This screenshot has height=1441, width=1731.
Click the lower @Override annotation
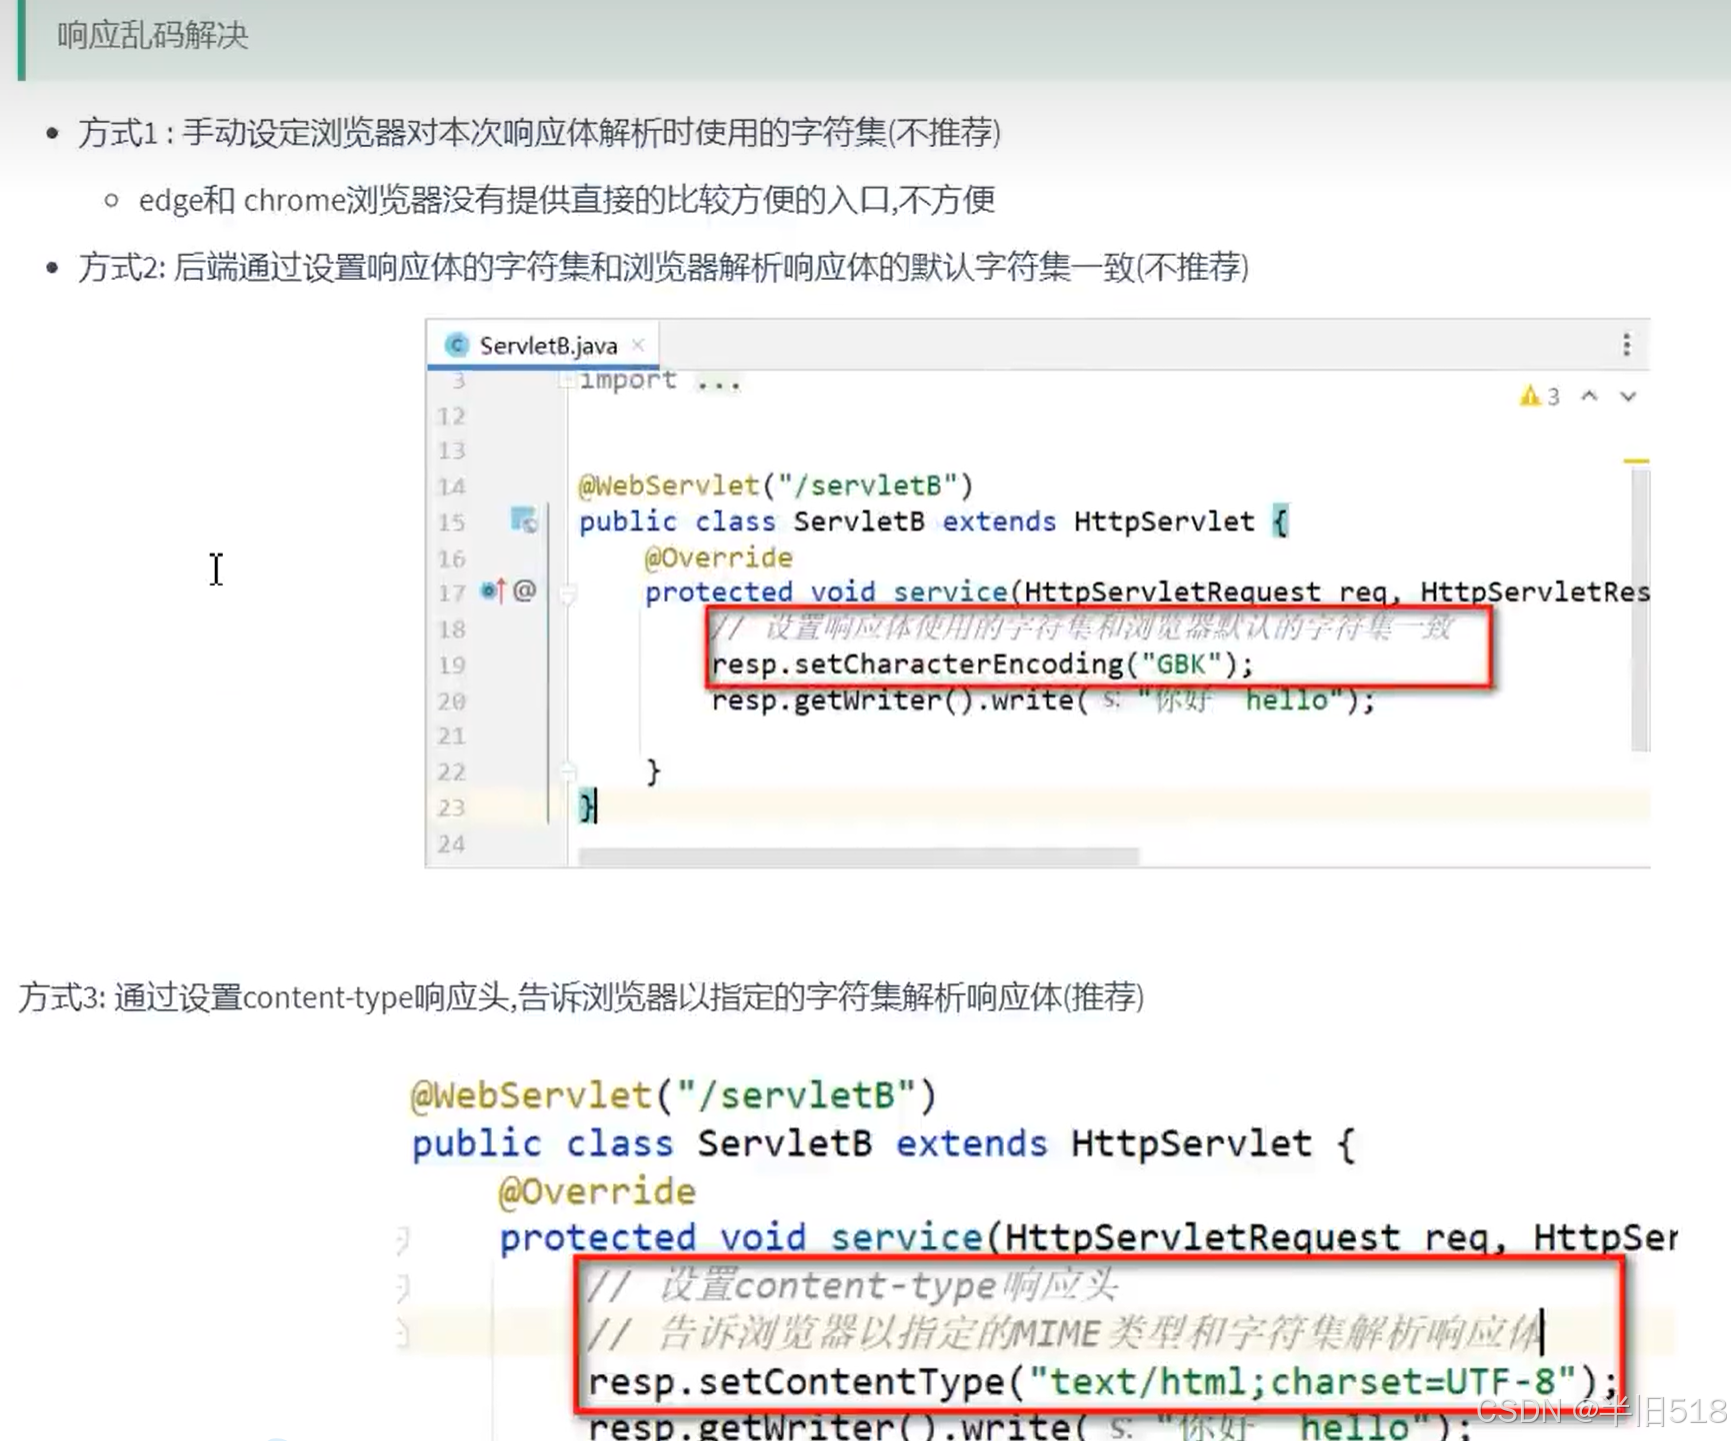click(x=597, y=1191)
